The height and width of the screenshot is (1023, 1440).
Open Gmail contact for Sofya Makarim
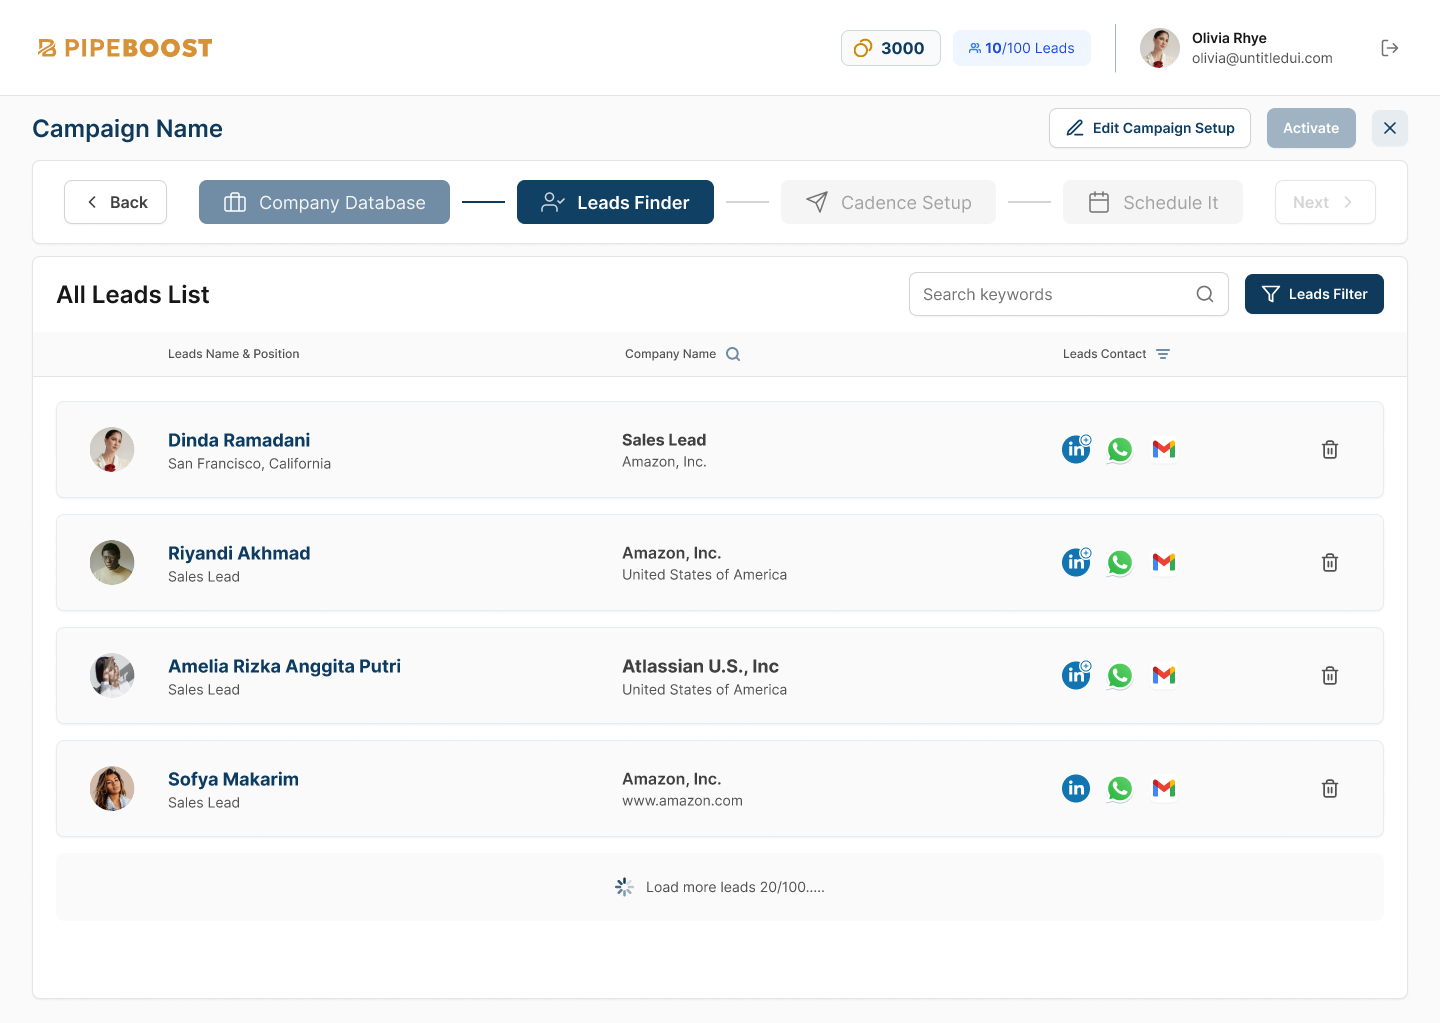1164,789
